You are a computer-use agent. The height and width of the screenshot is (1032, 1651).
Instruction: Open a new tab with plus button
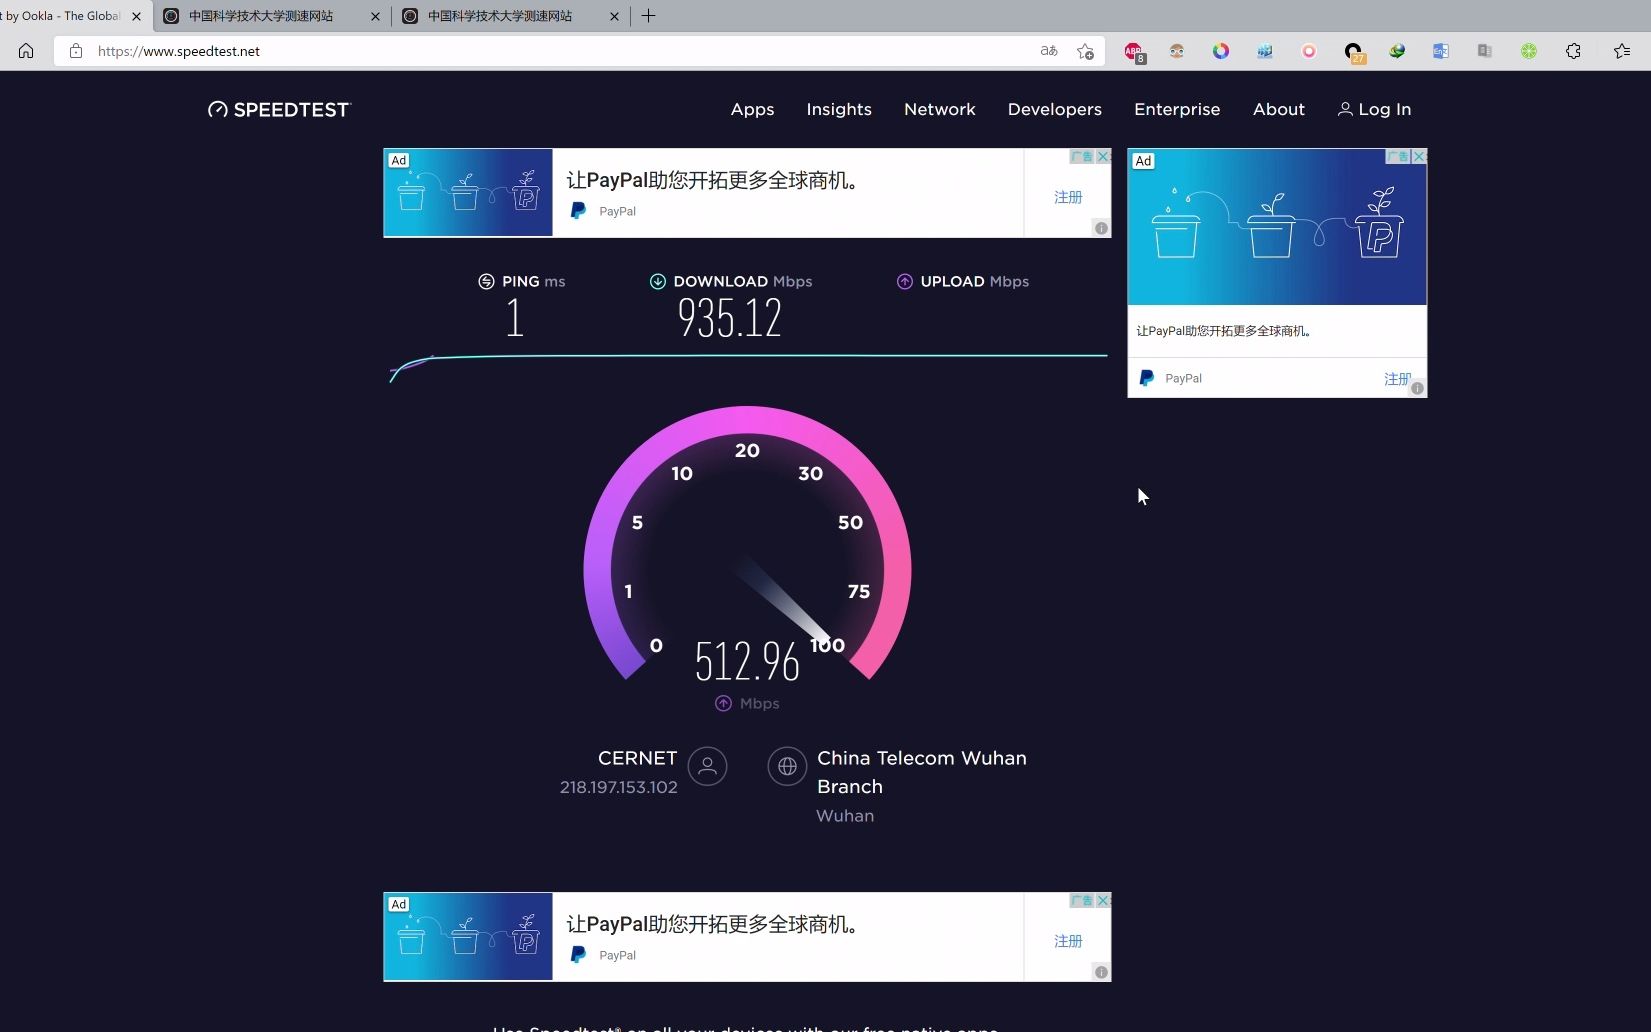click(x=648, y=16)
